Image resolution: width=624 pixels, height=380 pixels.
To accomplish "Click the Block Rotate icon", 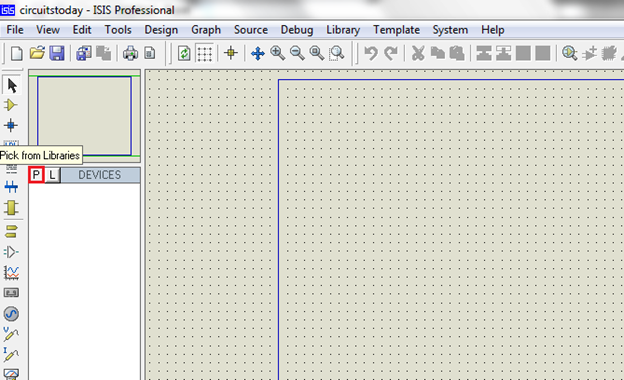I will tap(523, 53).
